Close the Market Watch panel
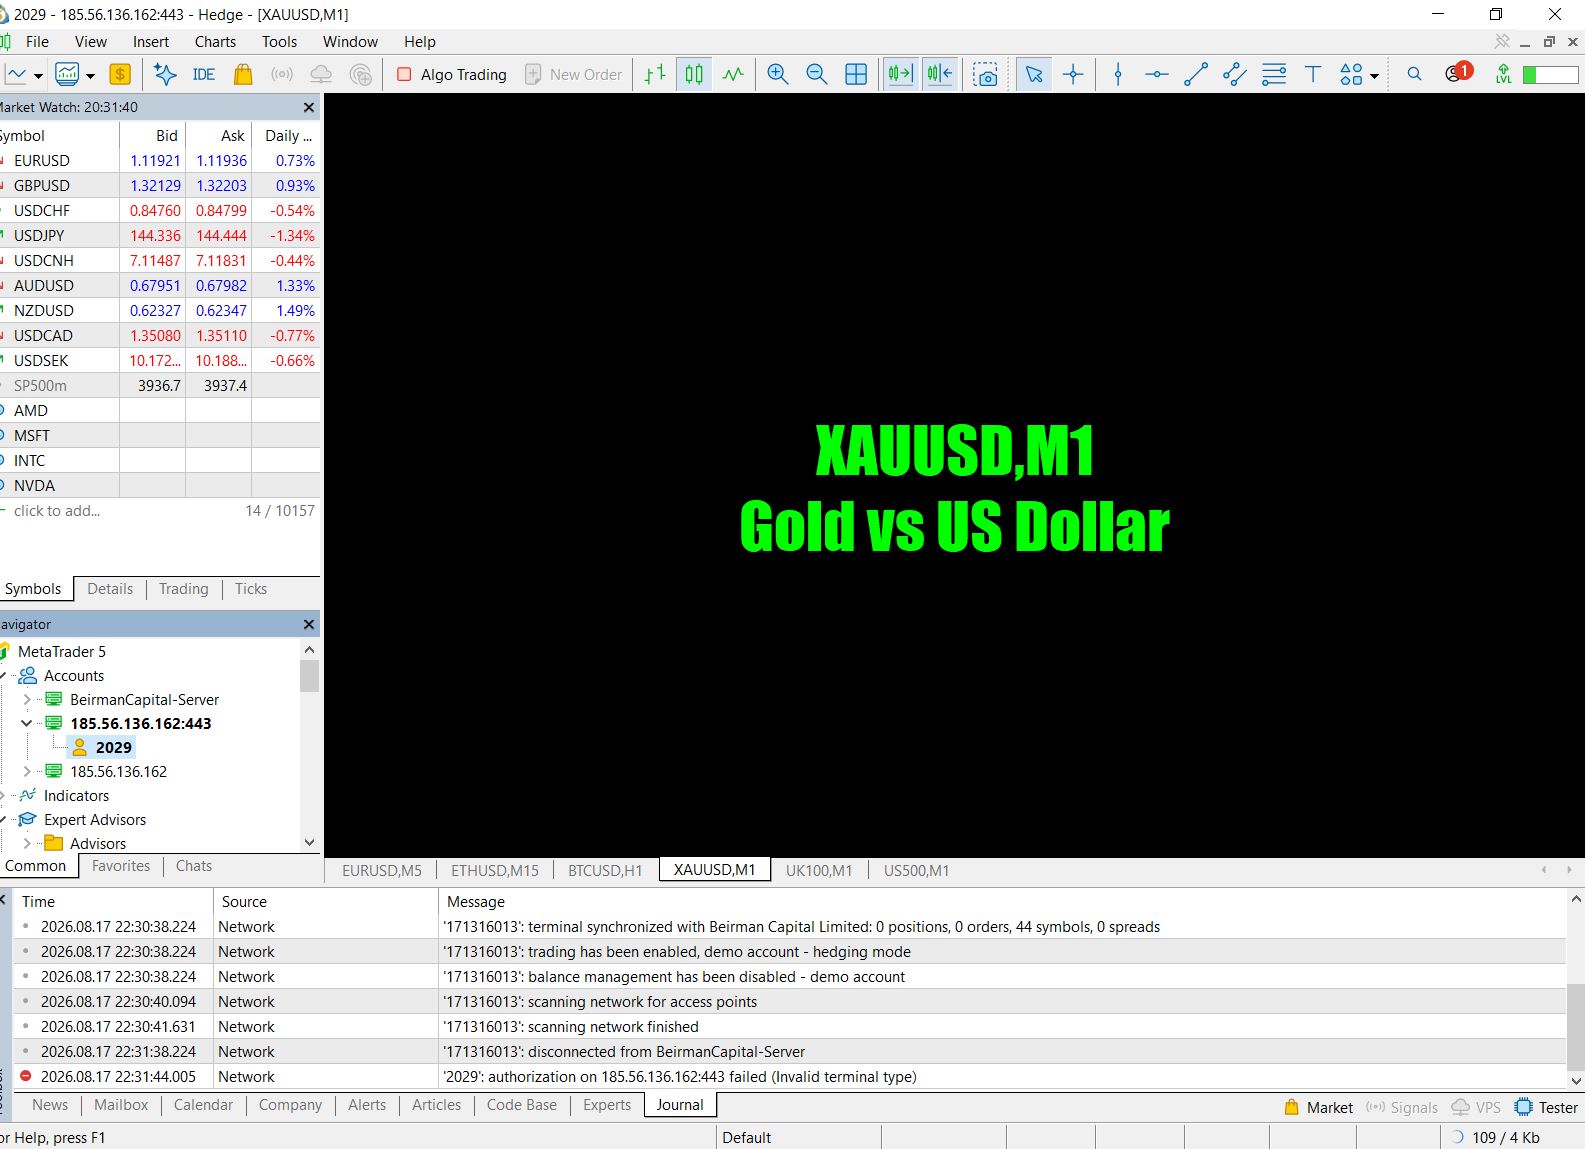This screenshot has height=1149, width=1585. (x=308, y=107)
